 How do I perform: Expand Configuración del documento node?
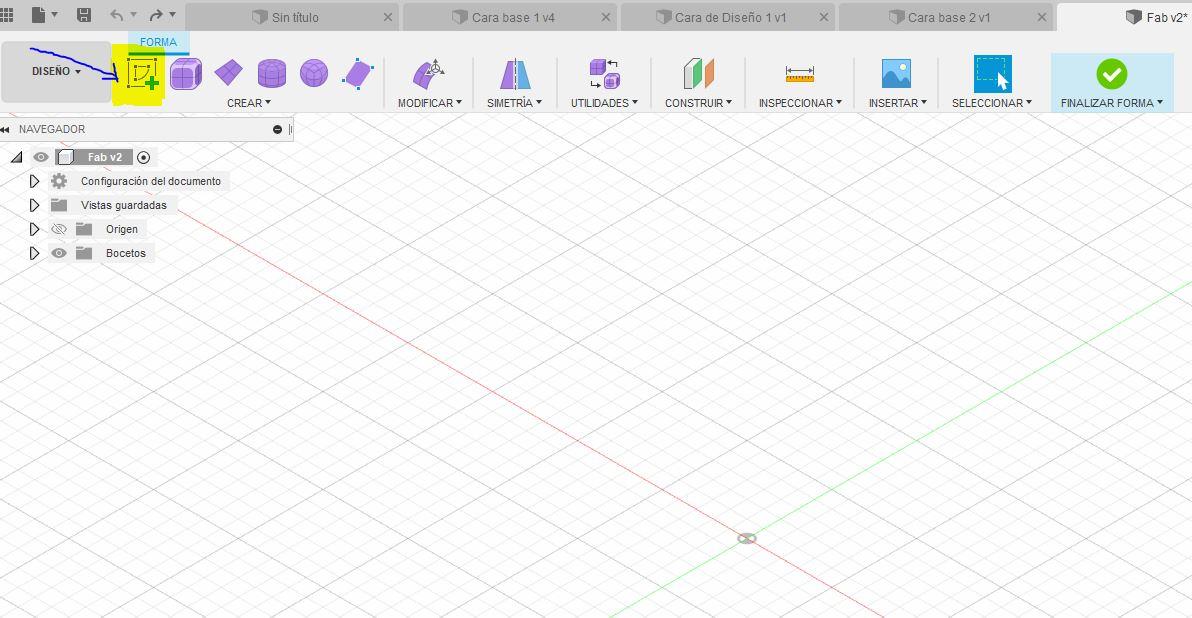(33, 181)
